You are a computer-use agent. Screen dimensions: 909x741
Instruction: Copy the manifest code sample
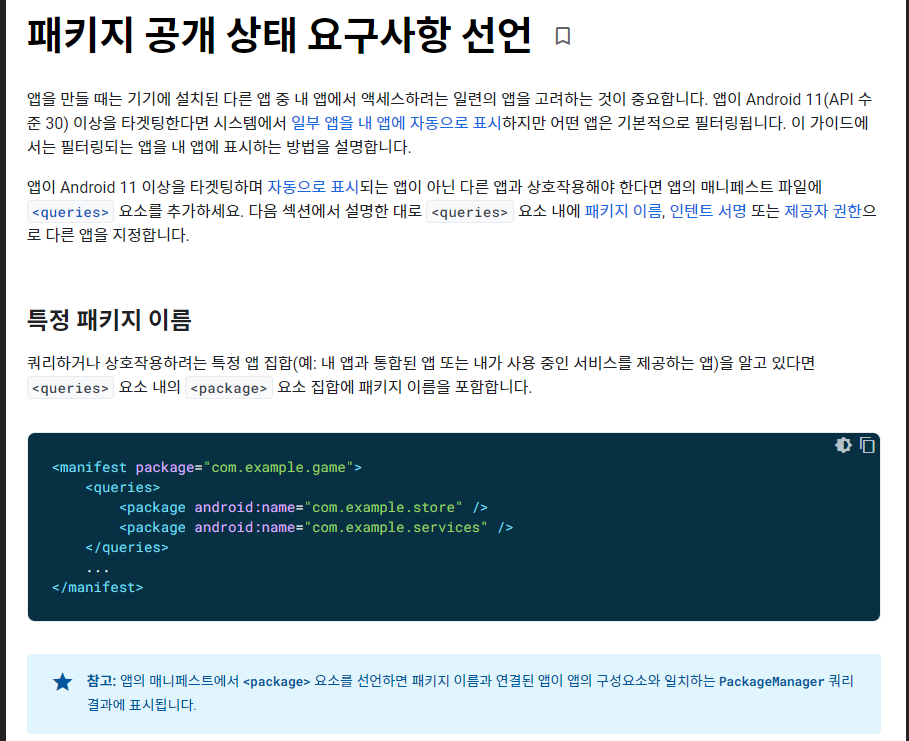tap(867, 445)
